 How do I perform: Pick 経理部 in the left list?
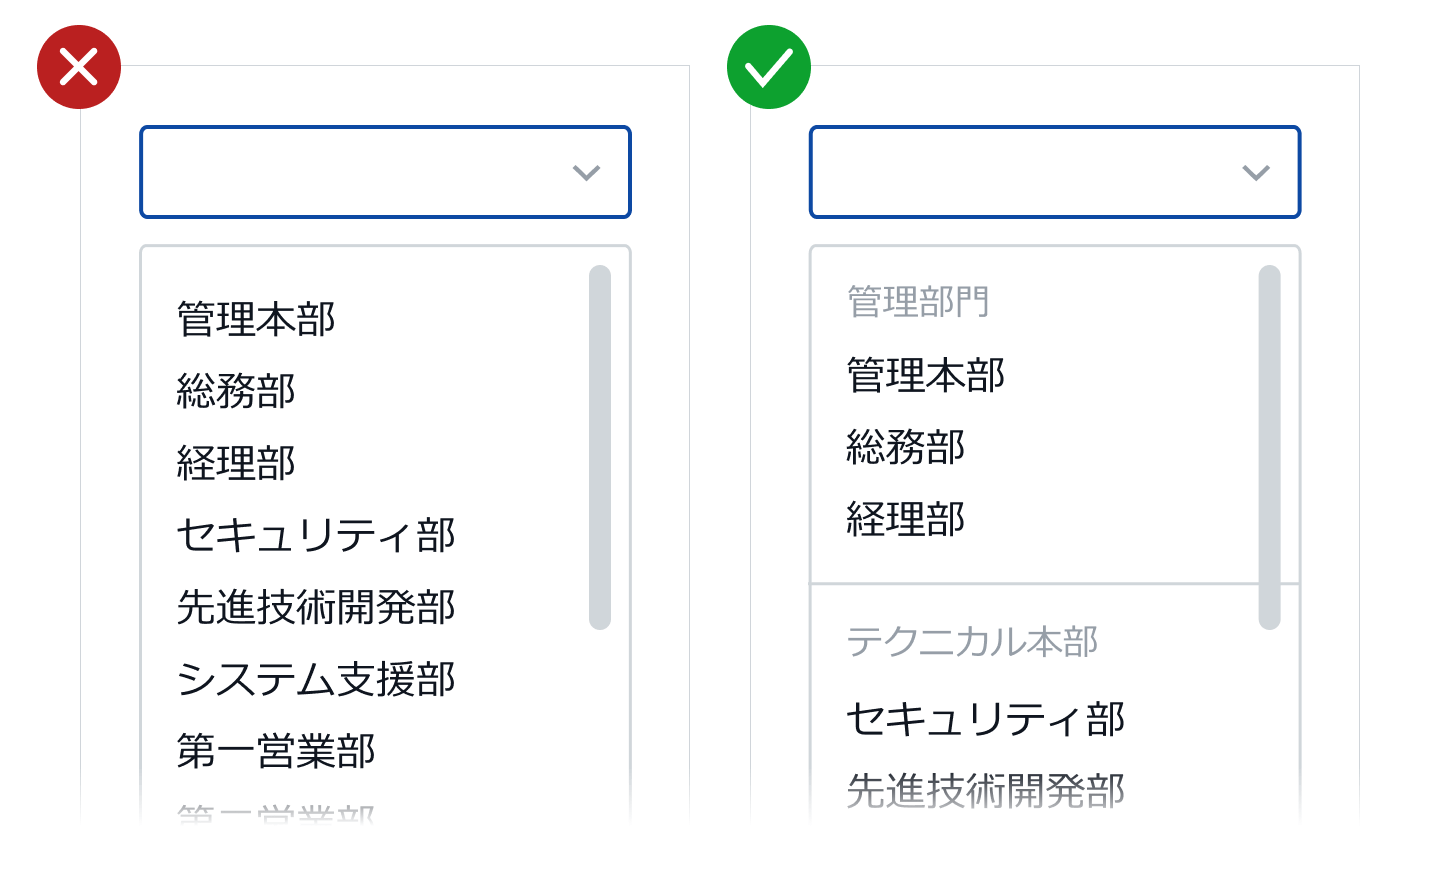(236, 463)
